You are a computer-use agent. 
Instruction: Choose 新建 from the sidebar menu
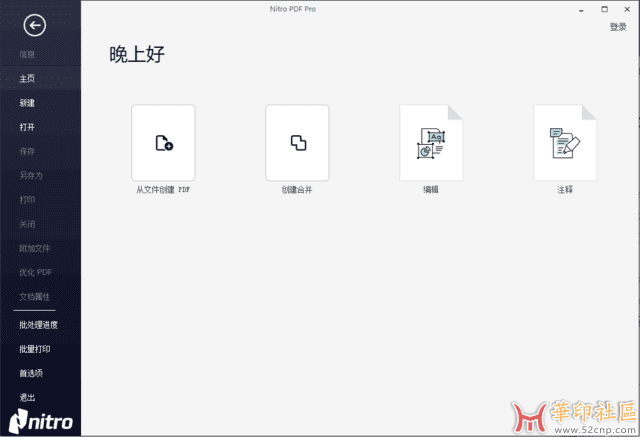(28, 103)
